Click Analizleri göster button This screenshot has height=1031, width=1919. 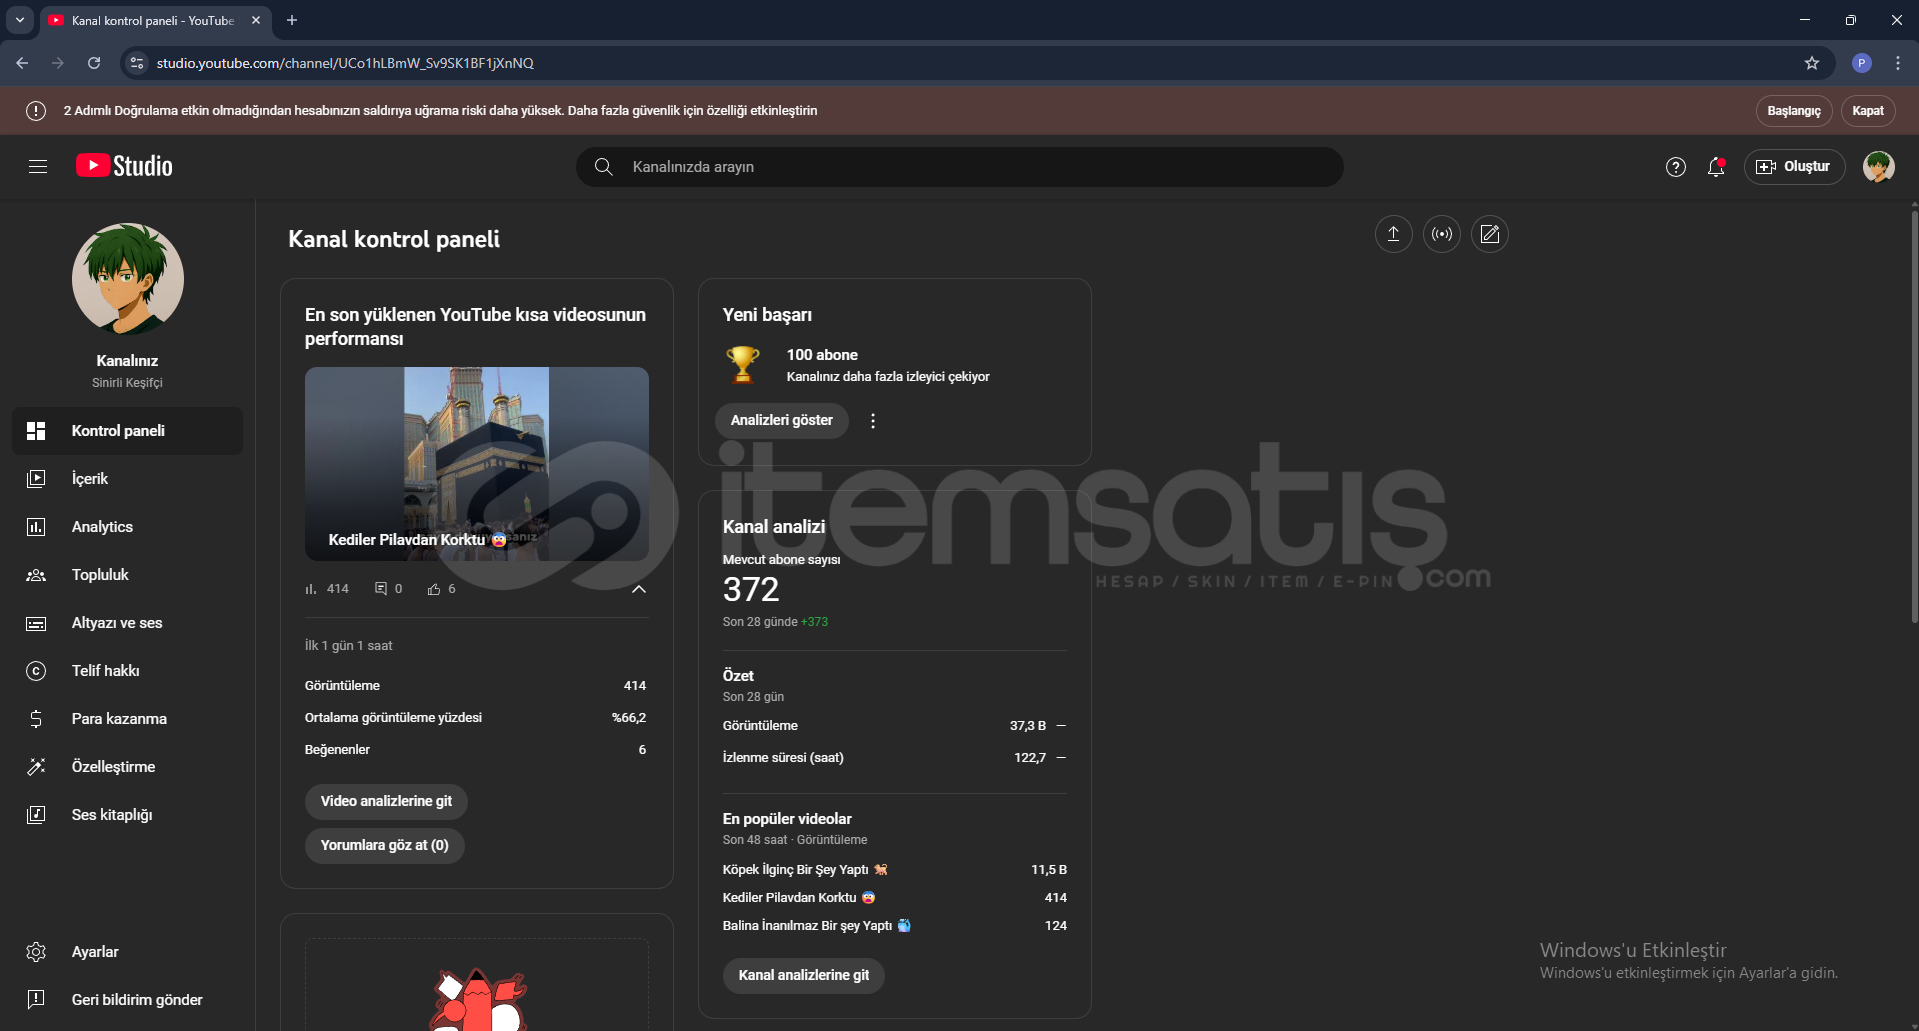coord(782,421)
